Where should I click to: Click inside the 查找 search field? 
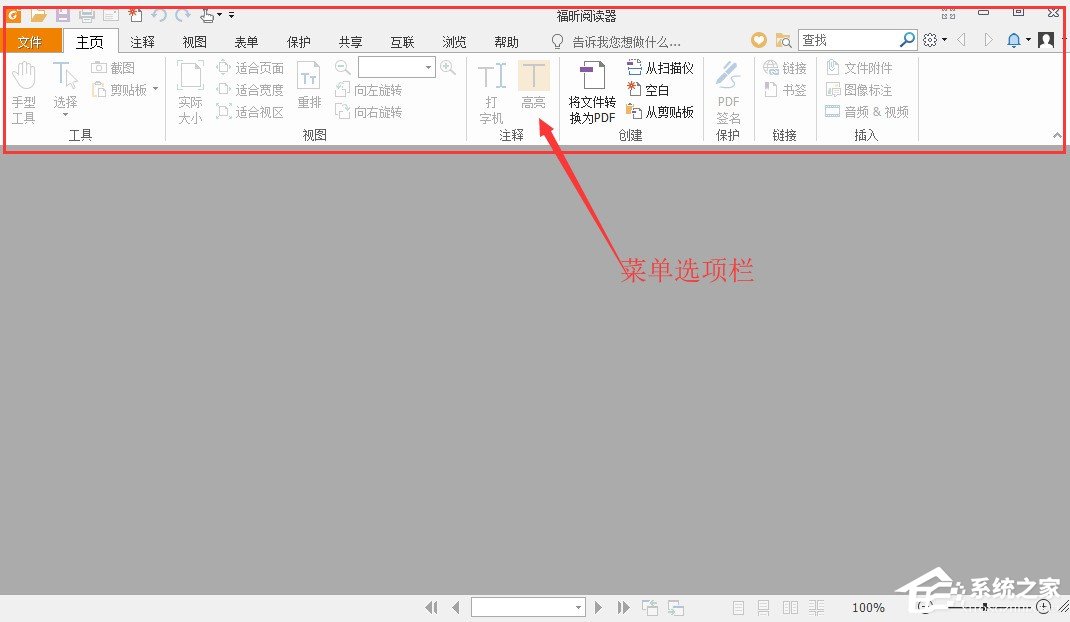(855, 40)
